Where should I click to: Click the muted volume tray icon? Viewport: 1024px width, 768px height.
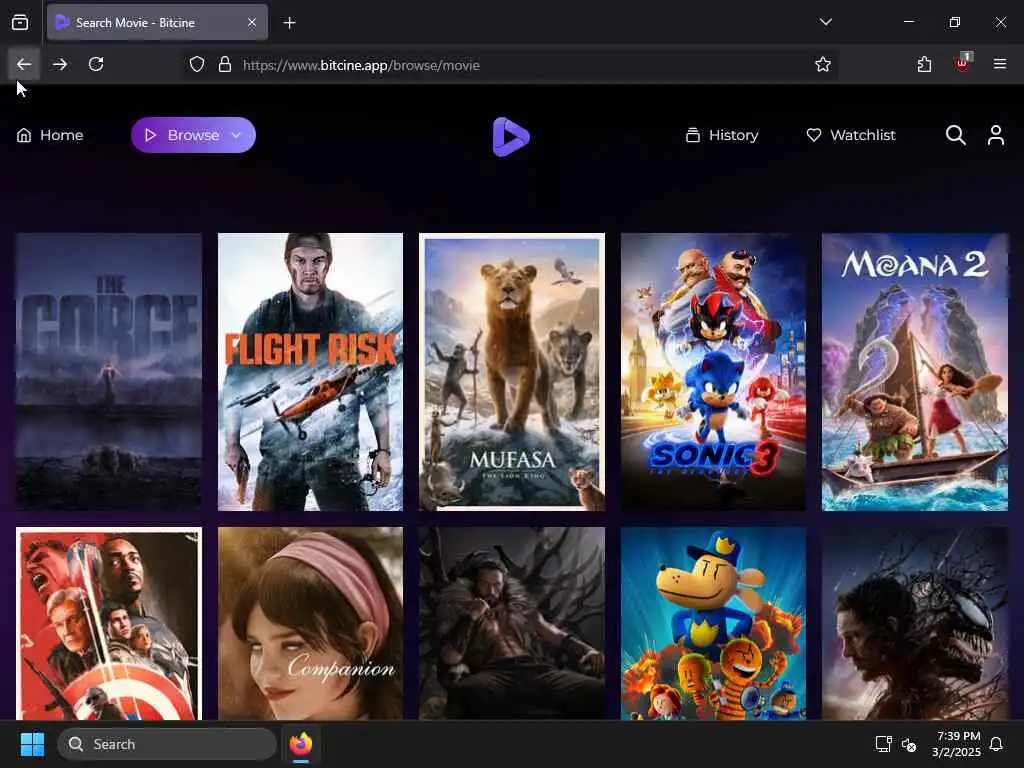(x=908, y=744)
